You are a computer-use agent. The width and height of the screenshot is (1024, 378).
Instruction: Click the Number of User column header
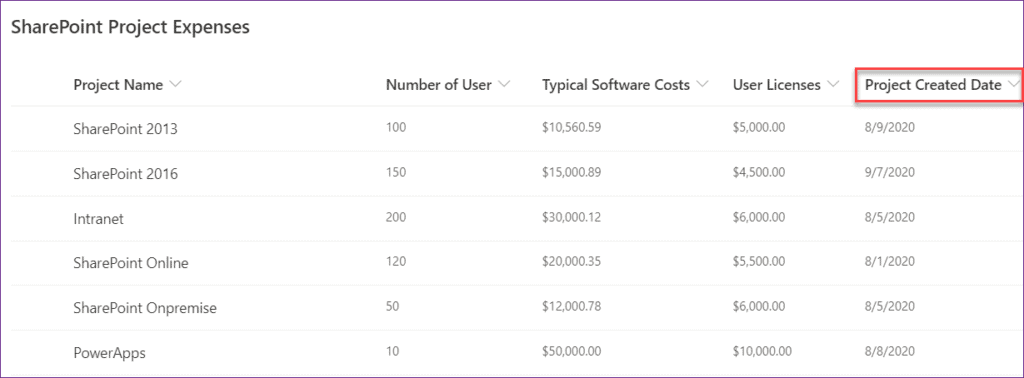point(439,85)
